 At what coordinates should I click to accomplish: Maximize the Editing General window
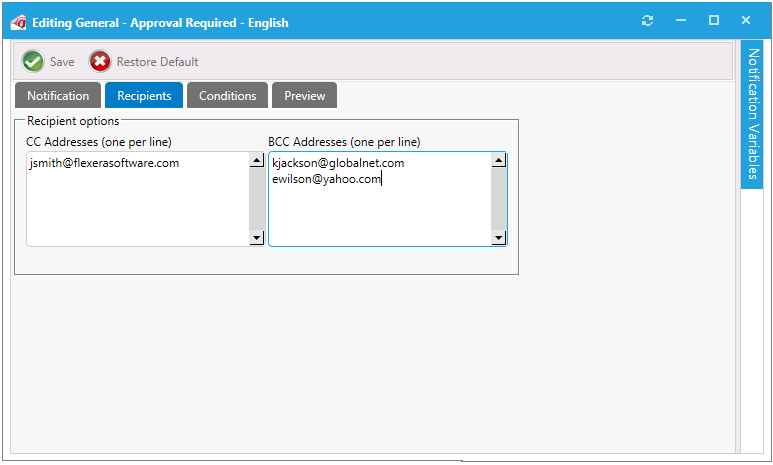point(714,21)
